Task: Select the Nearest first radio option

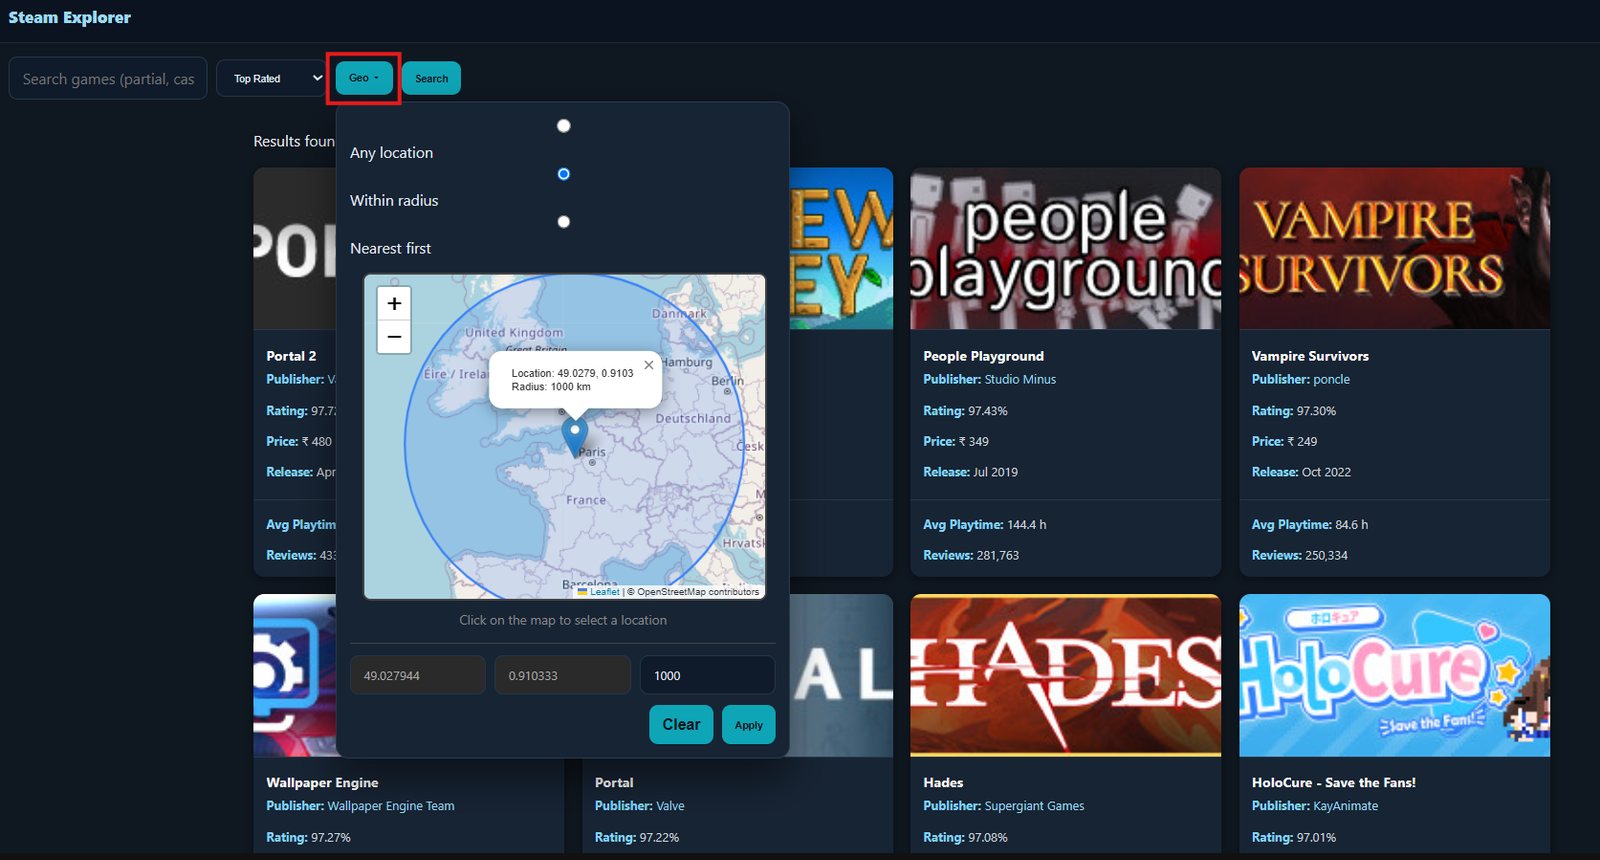Action: (564, 222)
